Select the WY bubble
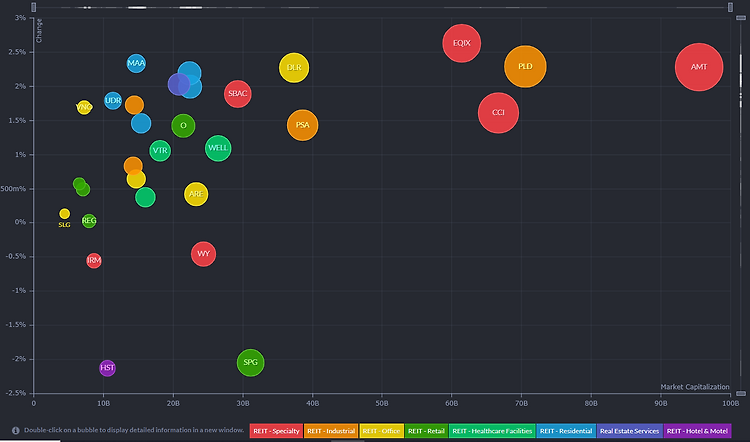The width and height of the screenshot is (750, 442). tap(203, 254)
